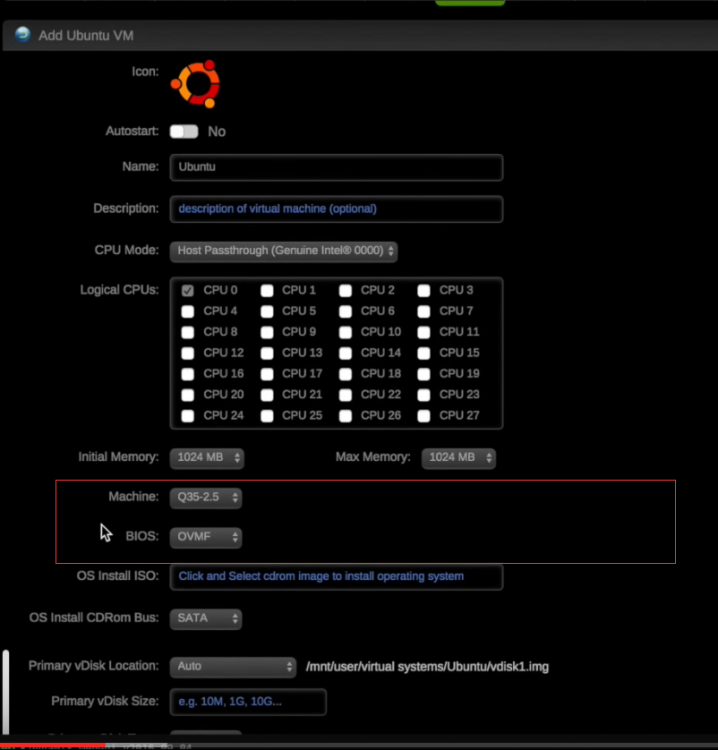Assign CPU 8 via its checkbox
Viewport: 718px width, 750px height.
click(188, 332)
